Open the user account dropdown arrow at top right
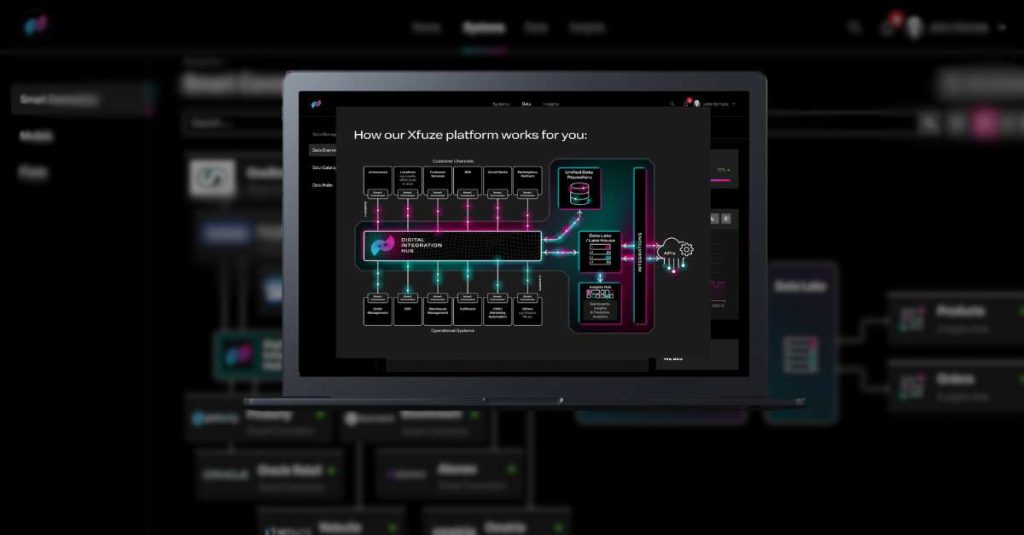1024x535 pixels. 1002,28
